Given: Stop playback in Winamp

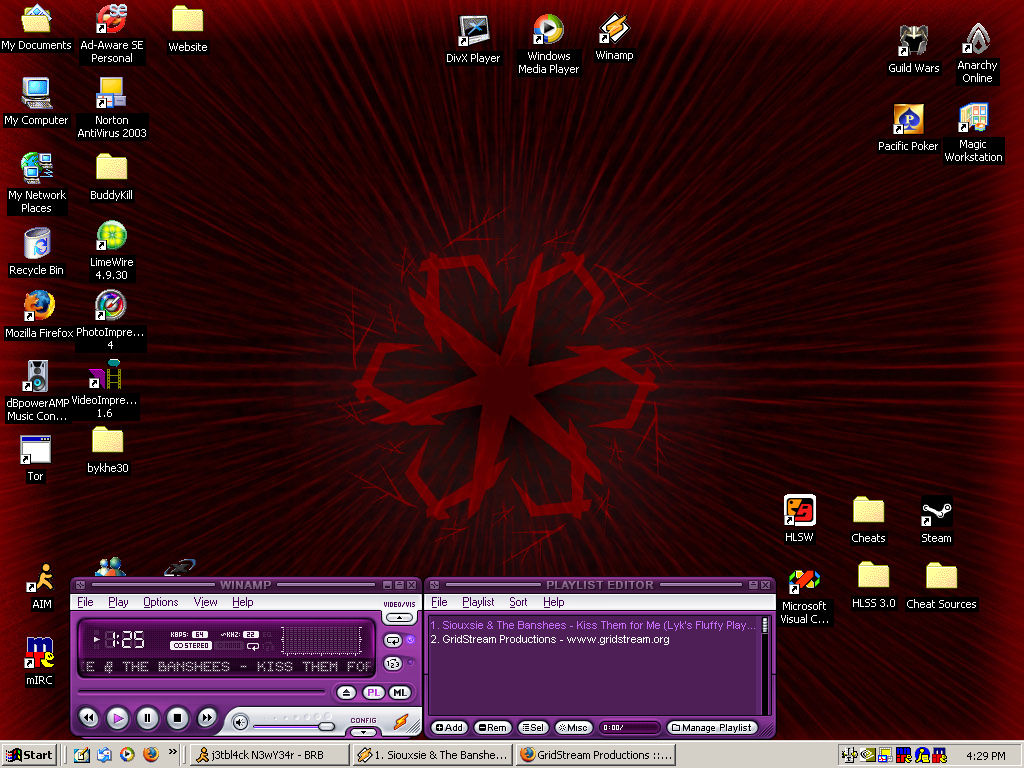Looking at the screenshot, I should [x=177, y=717].
